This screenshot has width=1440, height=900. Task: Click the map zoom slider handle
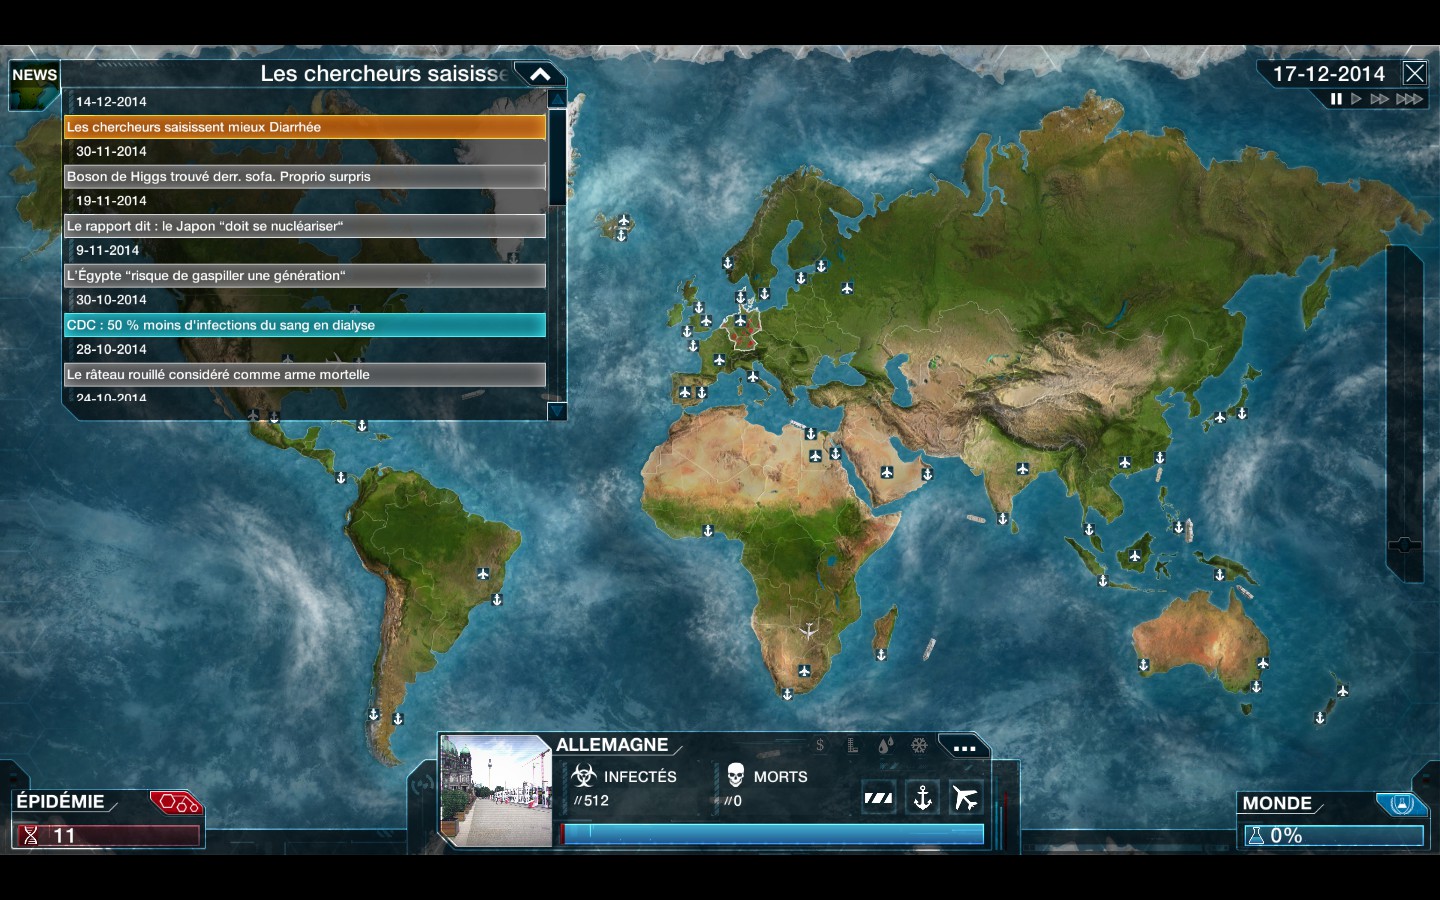[1404, 545]
